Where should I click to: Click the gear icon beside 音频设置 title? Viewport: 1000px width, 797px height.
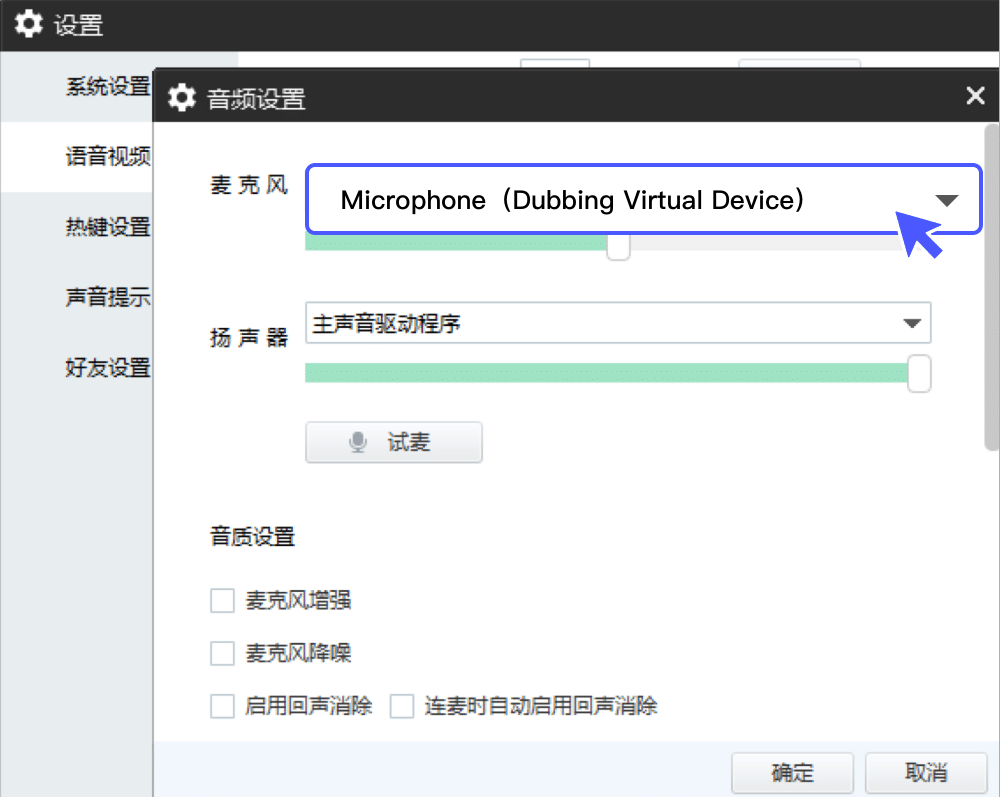(181, 98)
